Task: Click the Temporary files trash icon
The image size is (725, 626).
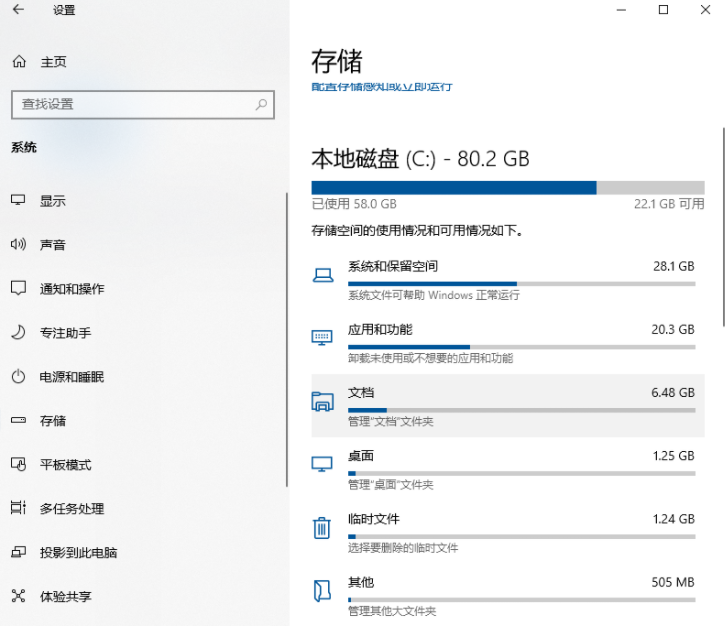Action: 322,527
